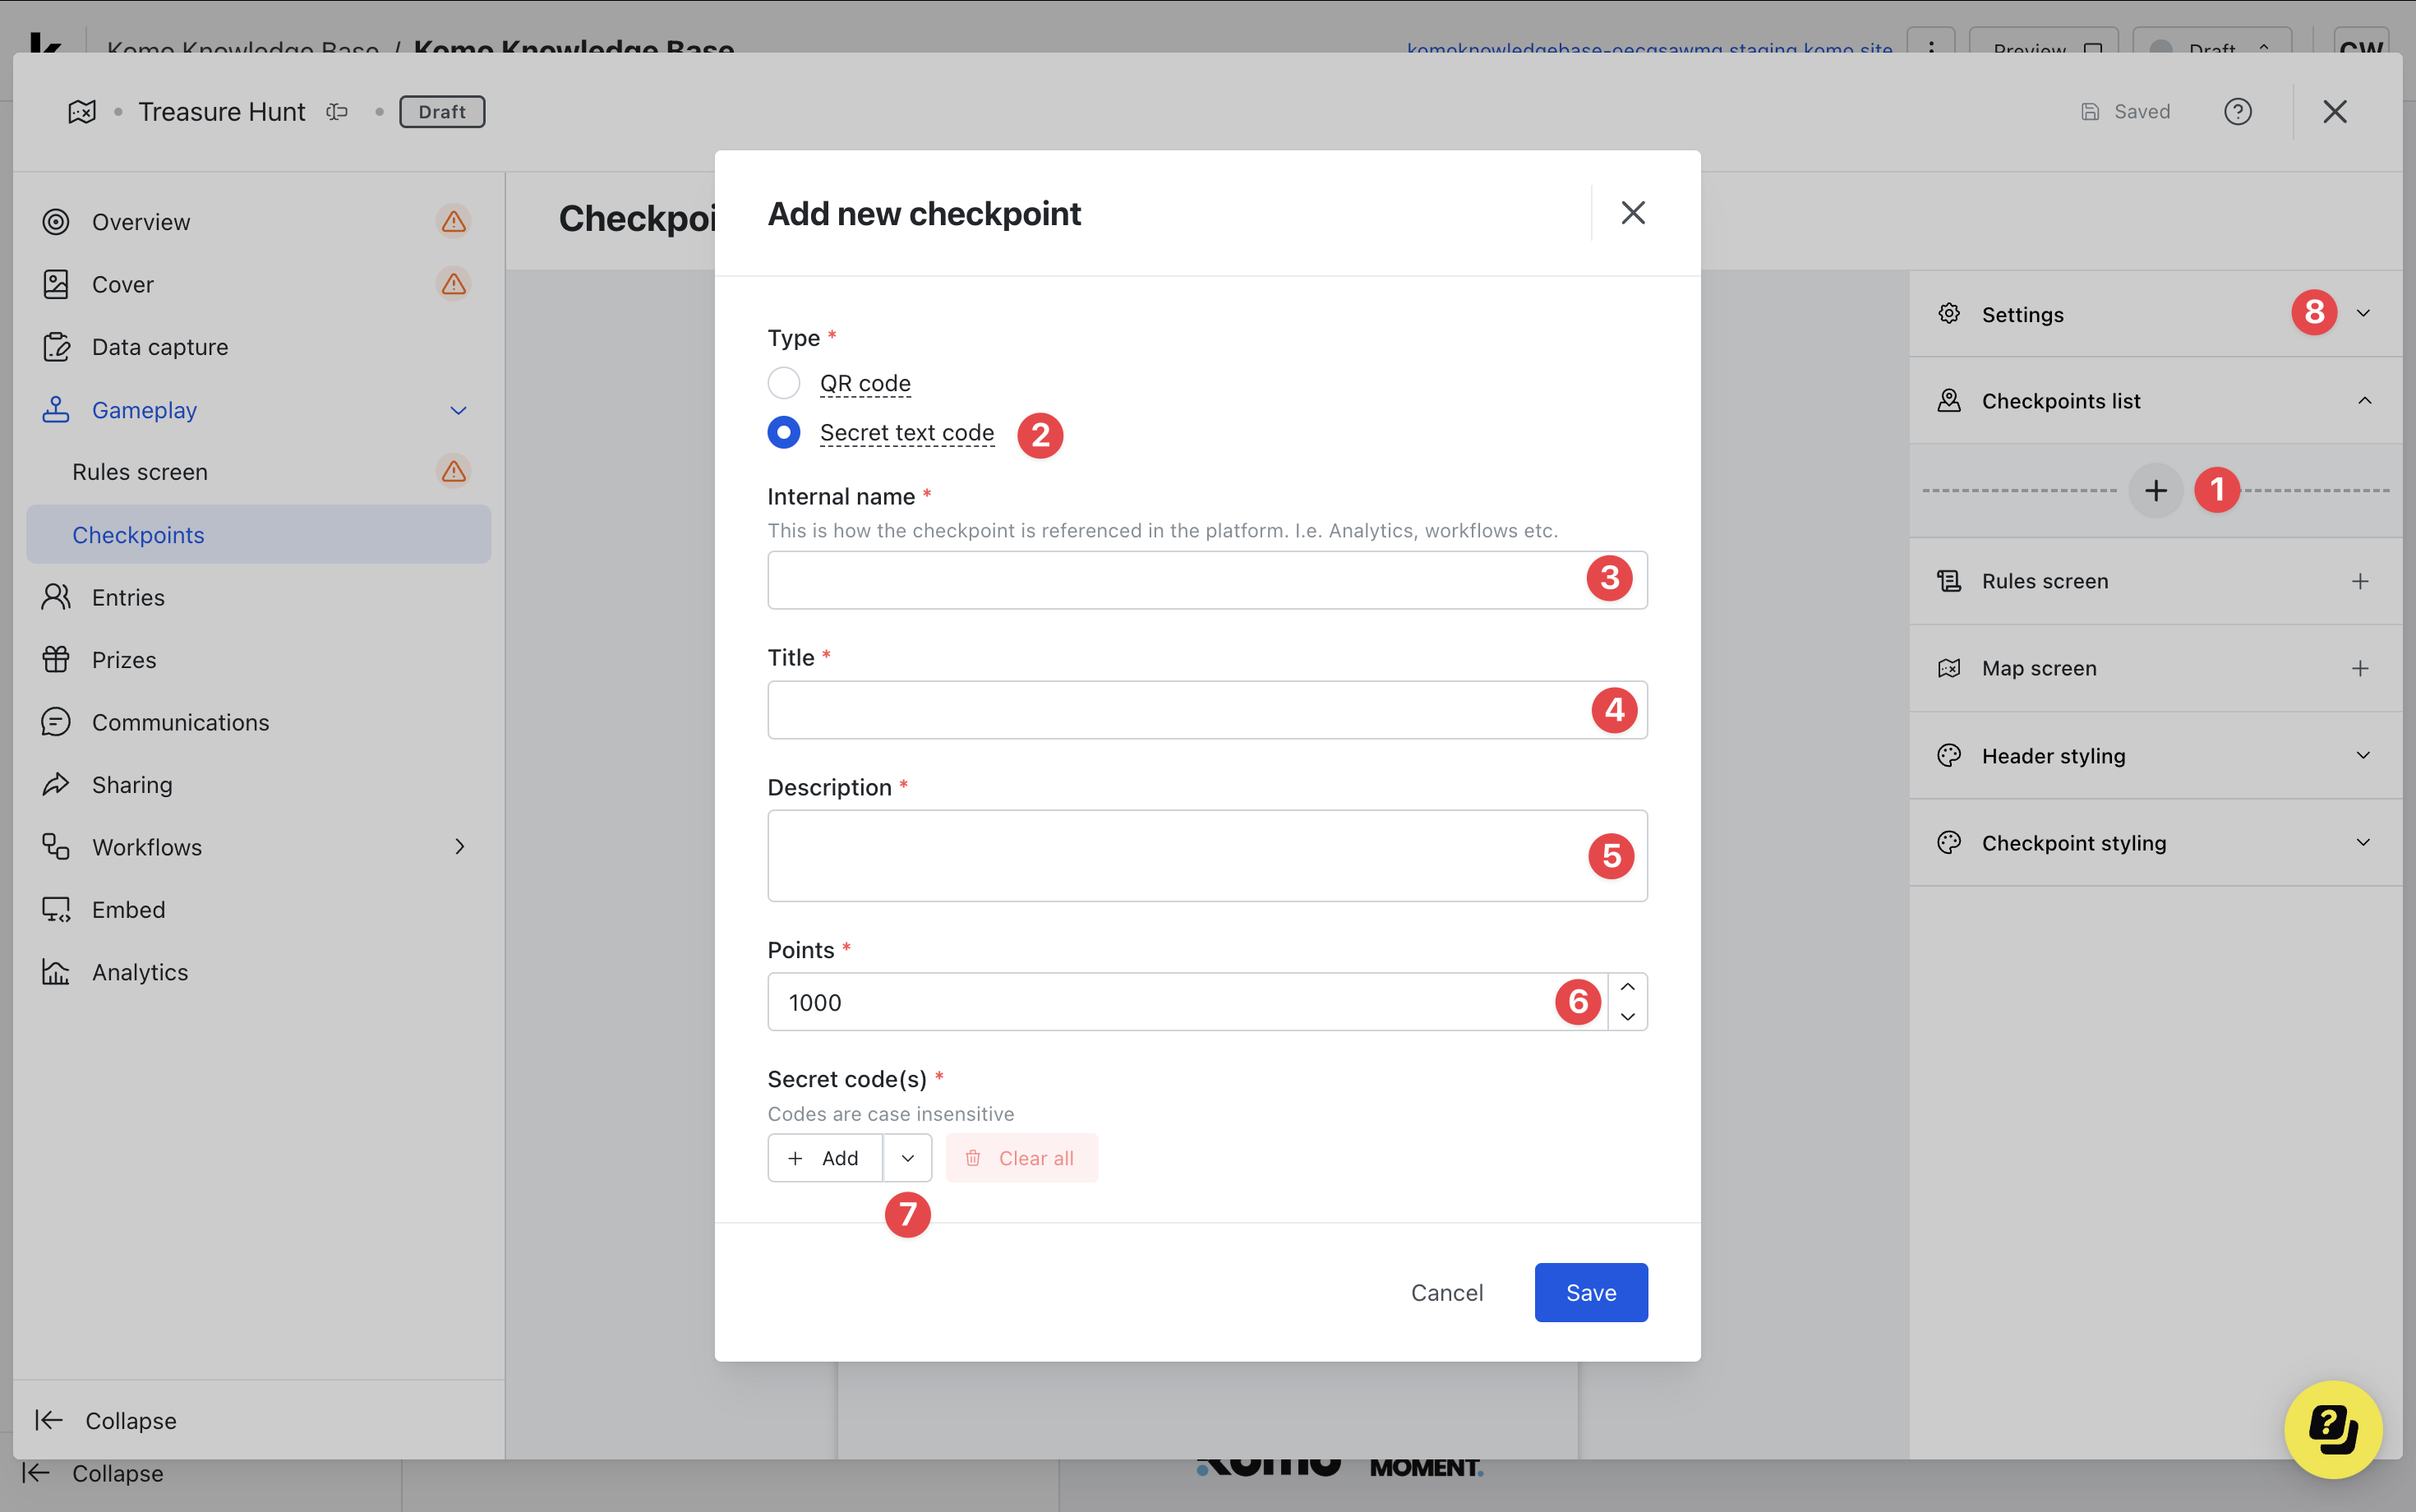Expand the Checkpoint styling section

(2363, 842)
